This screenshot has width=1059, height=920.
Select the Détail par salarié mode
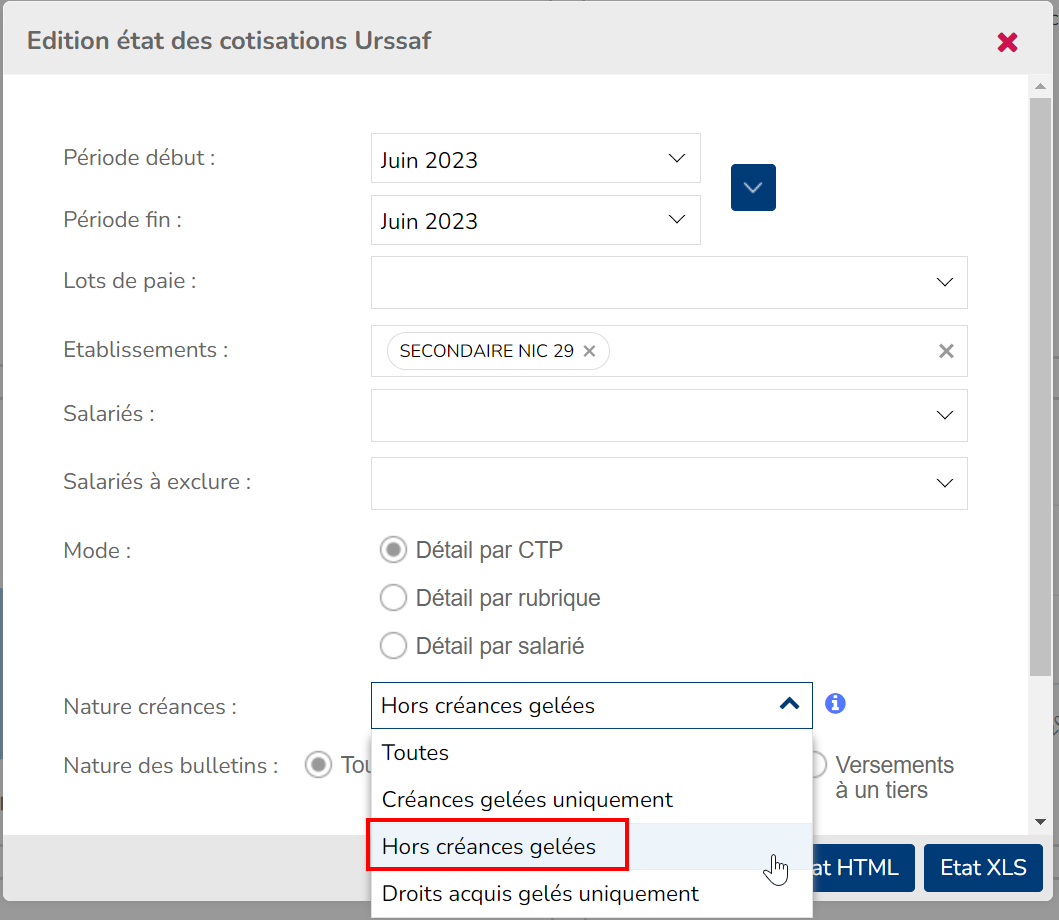pos(394,646)
